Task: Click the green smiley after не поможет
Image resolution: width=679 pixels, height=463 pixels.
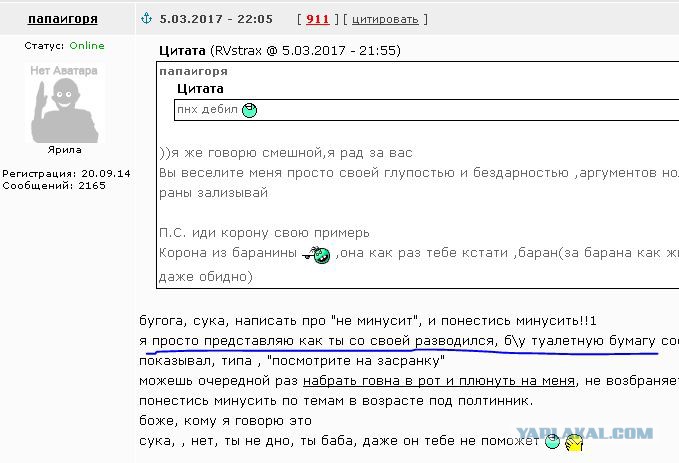Action: [x=552, y=442]
